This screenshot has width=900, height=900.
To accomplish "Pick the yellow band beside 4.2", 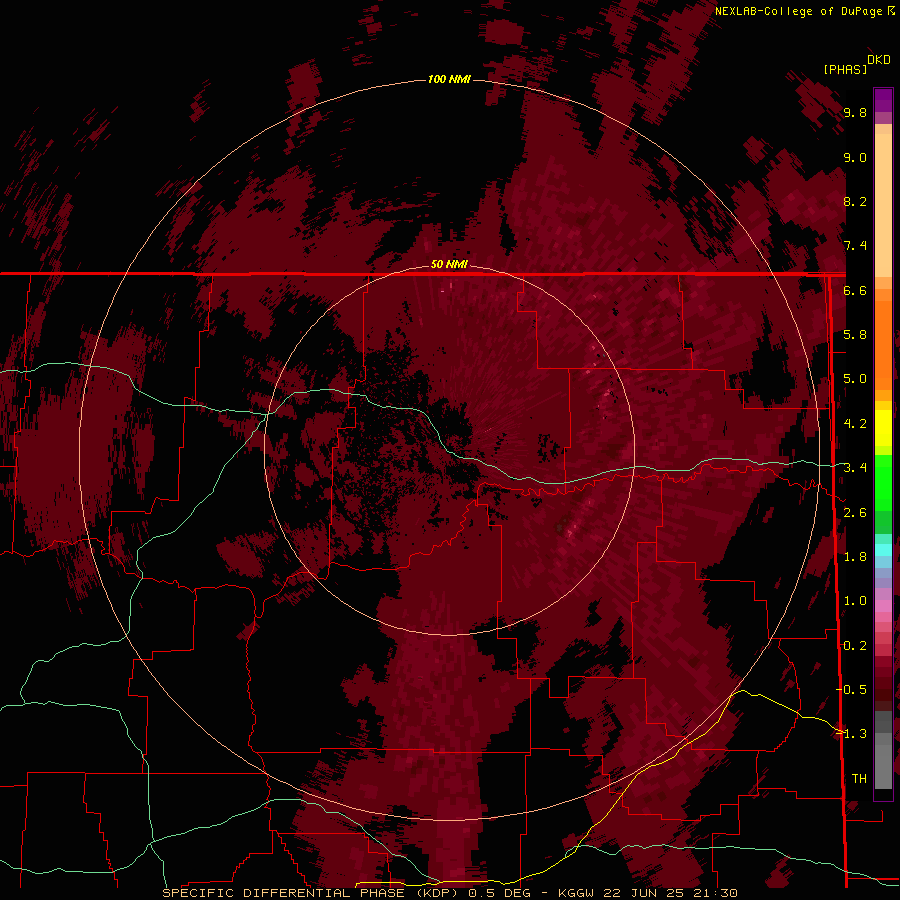I will pos(883,428).
